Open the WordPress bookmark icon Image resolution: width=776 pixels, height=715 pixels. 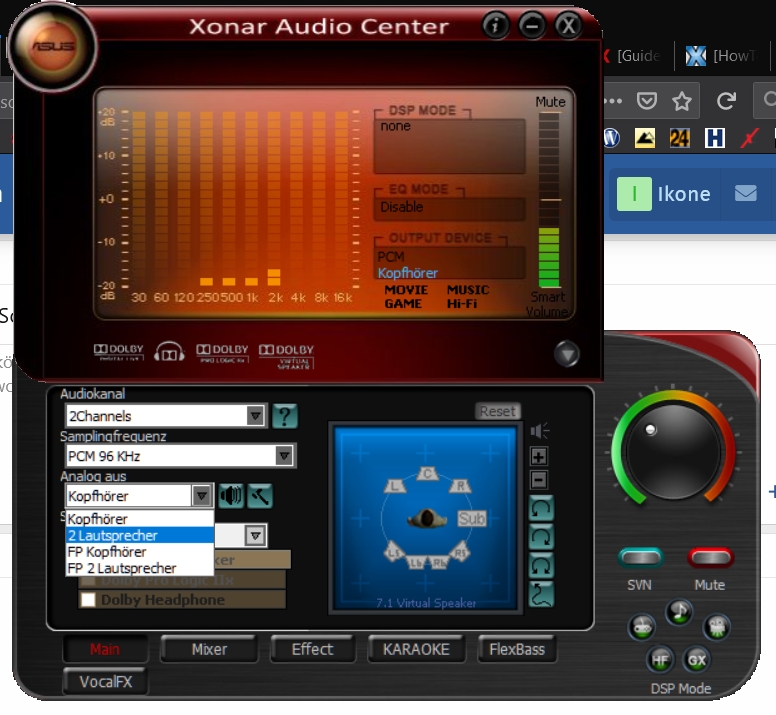tap(612, 138)
